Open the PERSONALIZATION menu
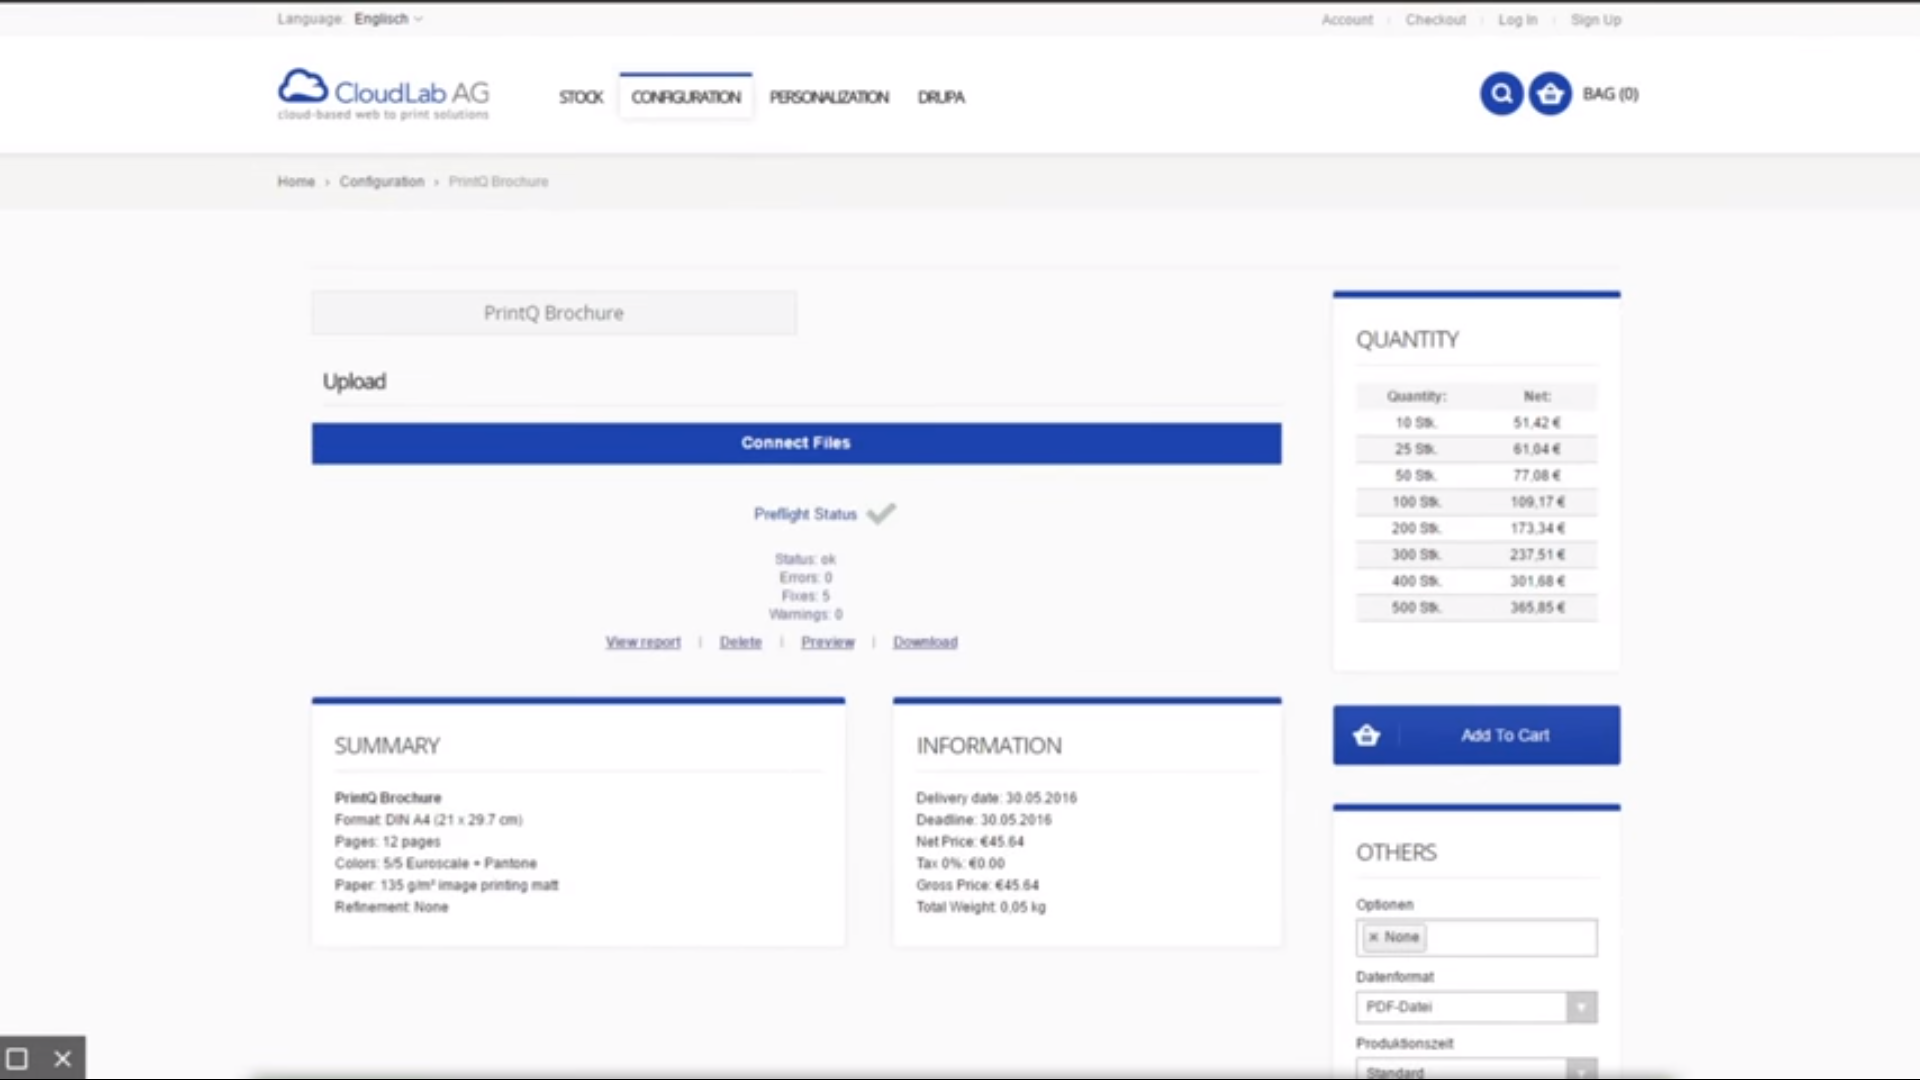The width and height of the screenshot is (1920, 1080). coord(829,97)
